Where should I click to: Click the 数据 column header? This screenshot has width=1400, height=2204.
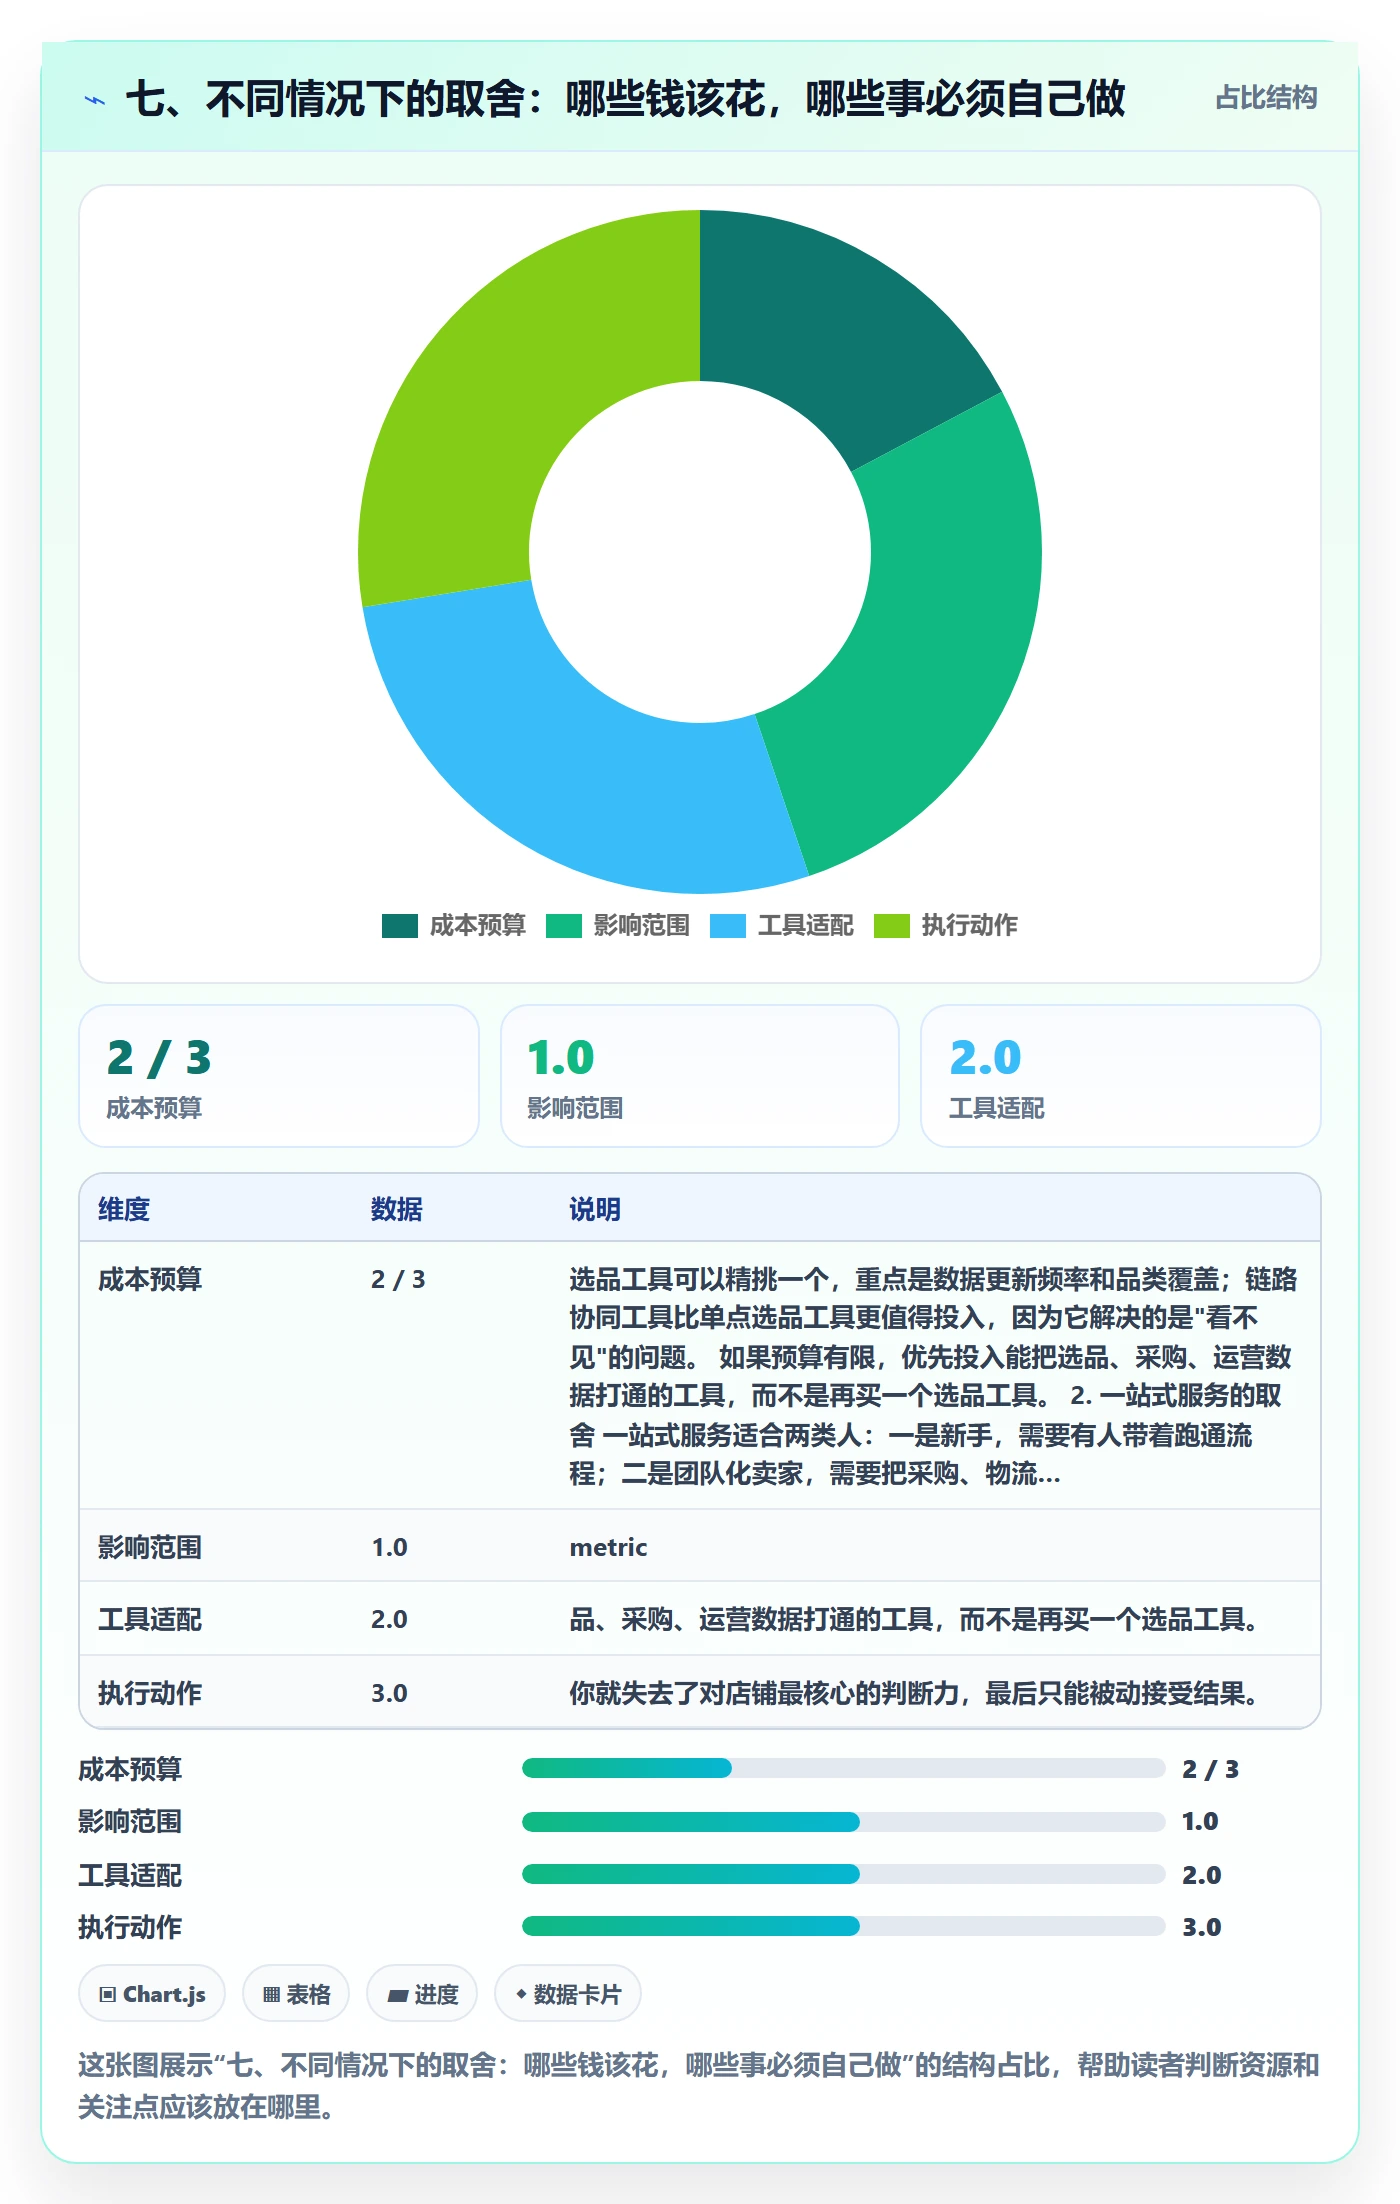[397, 1209]
